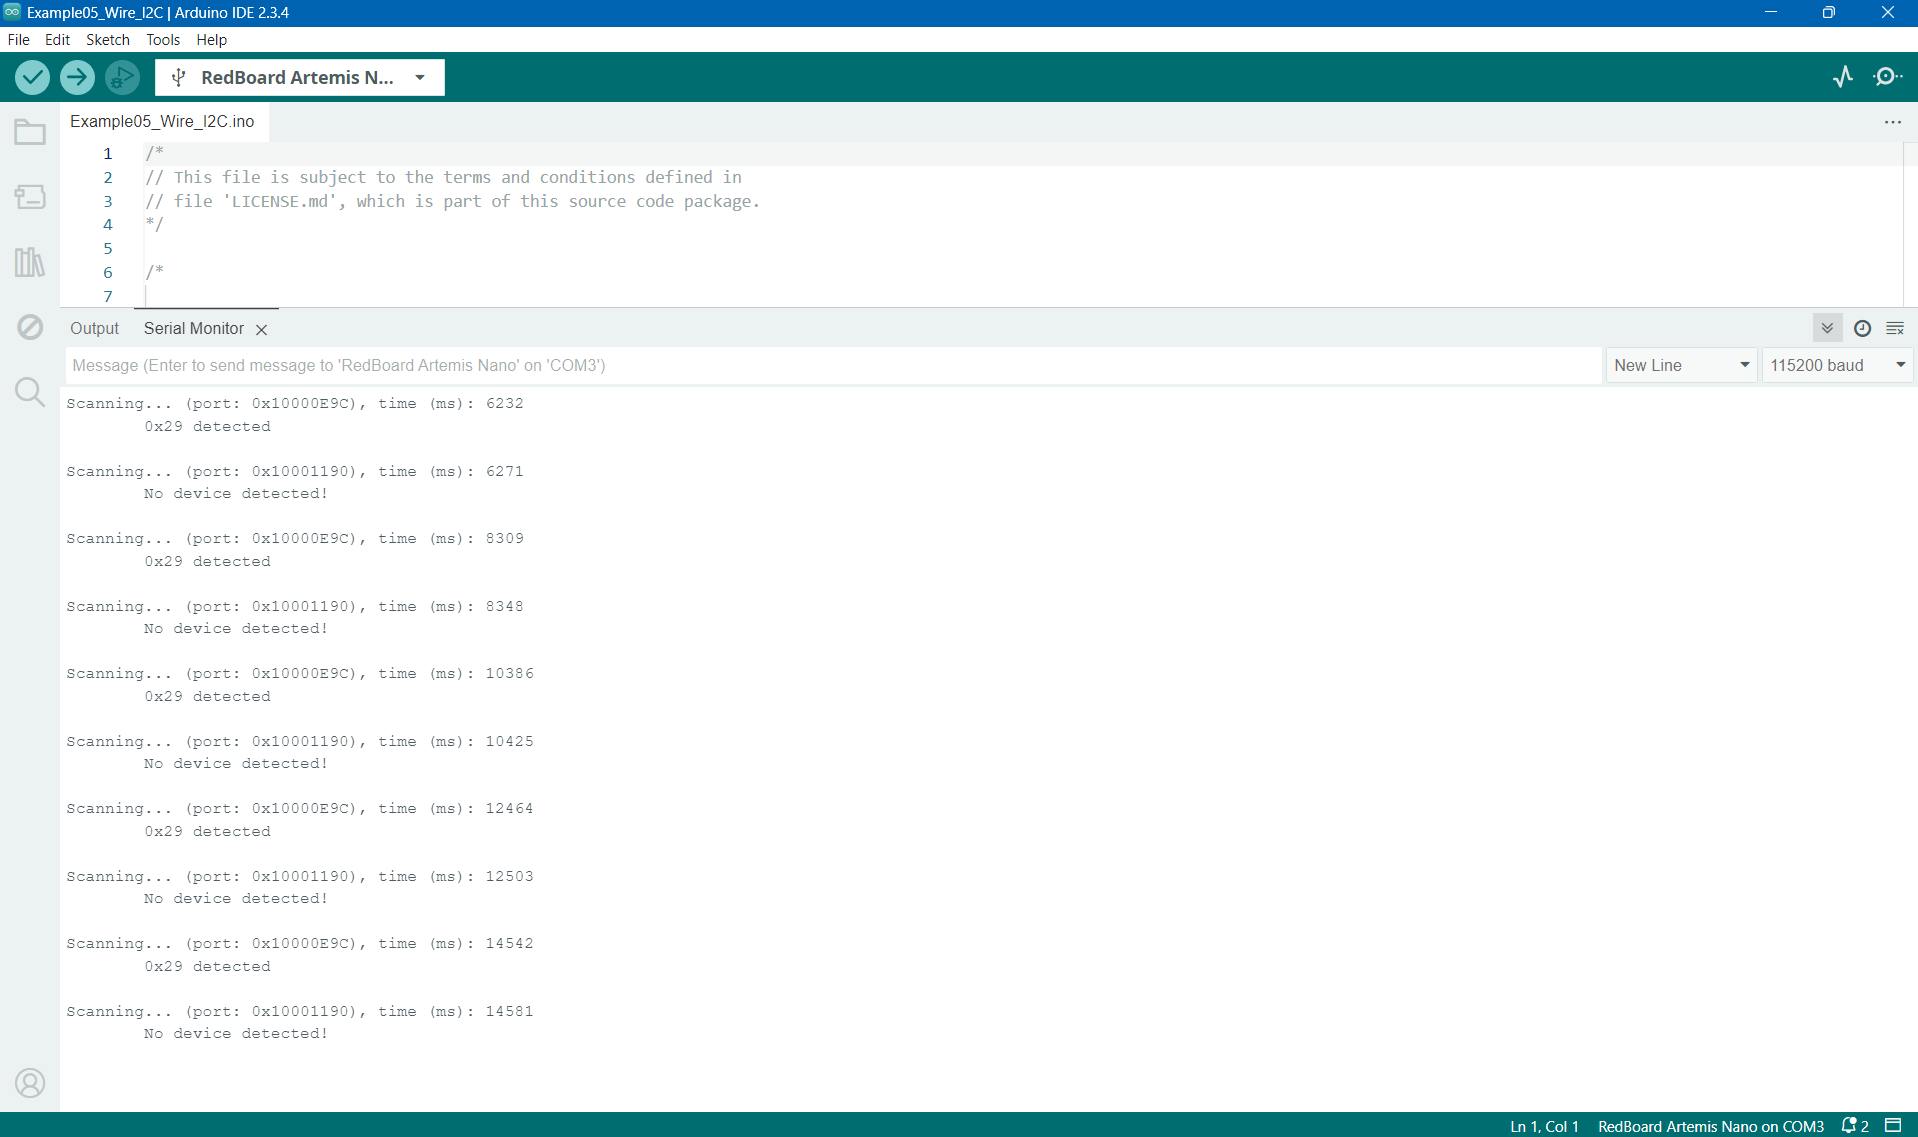Open the account profile icon

(x=30, y=1083)
